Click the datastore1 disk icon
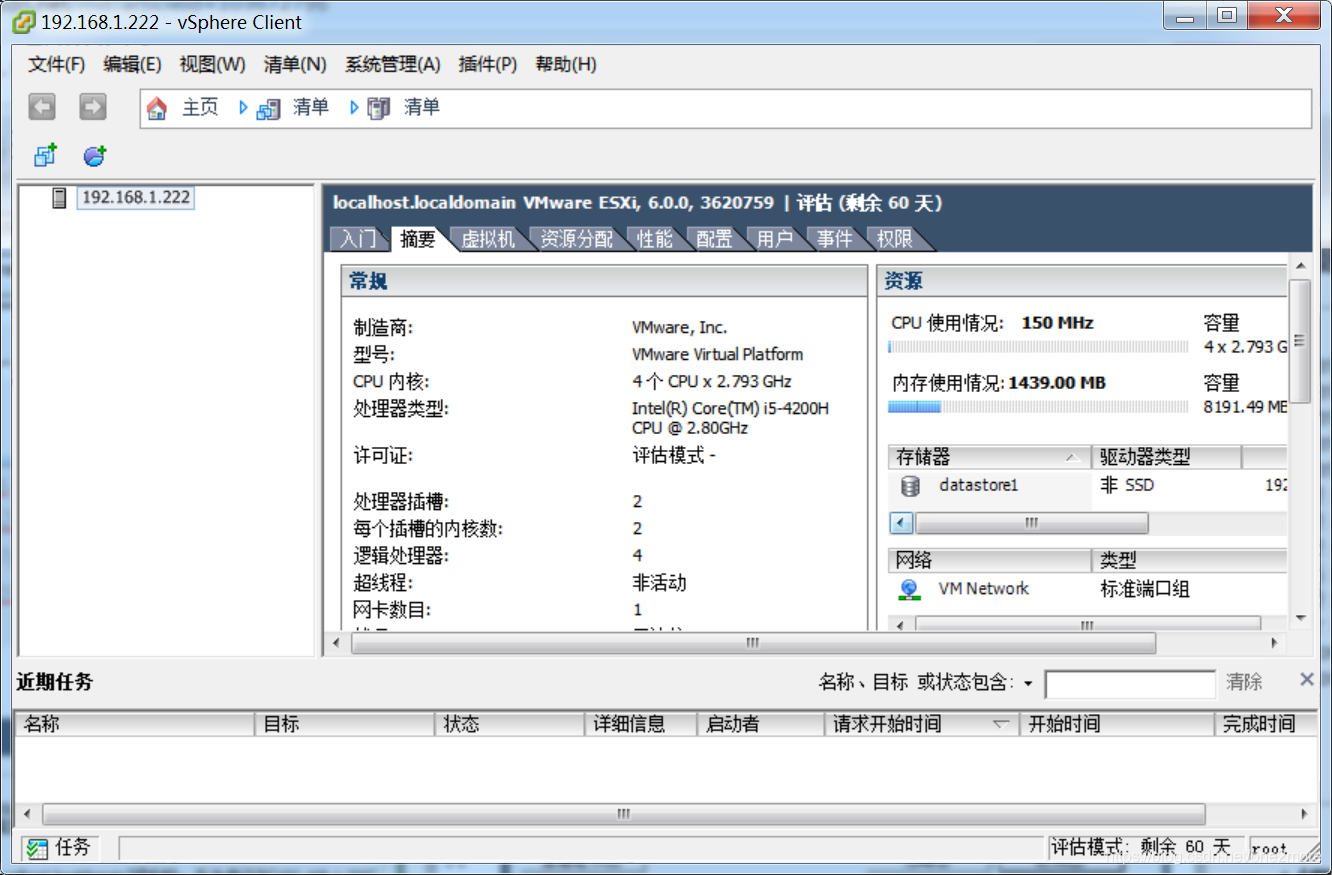The width and height of the screenshot is (1332, 875). click(x=910, y=486)
